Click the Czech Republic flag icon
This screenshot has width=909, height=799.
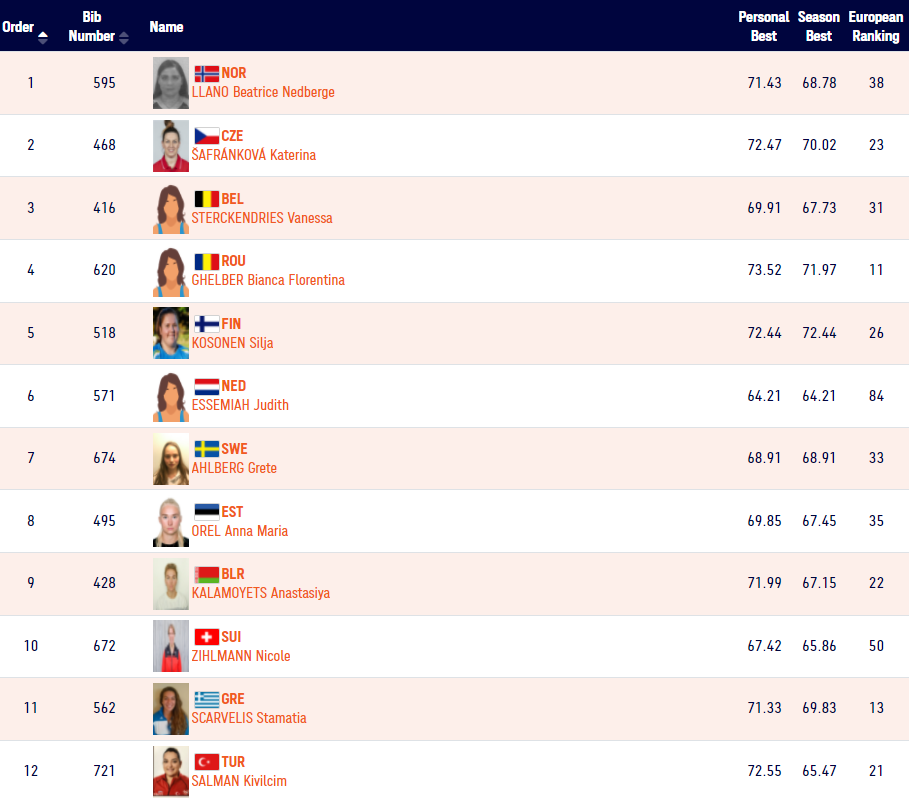(x=206, y=136)
